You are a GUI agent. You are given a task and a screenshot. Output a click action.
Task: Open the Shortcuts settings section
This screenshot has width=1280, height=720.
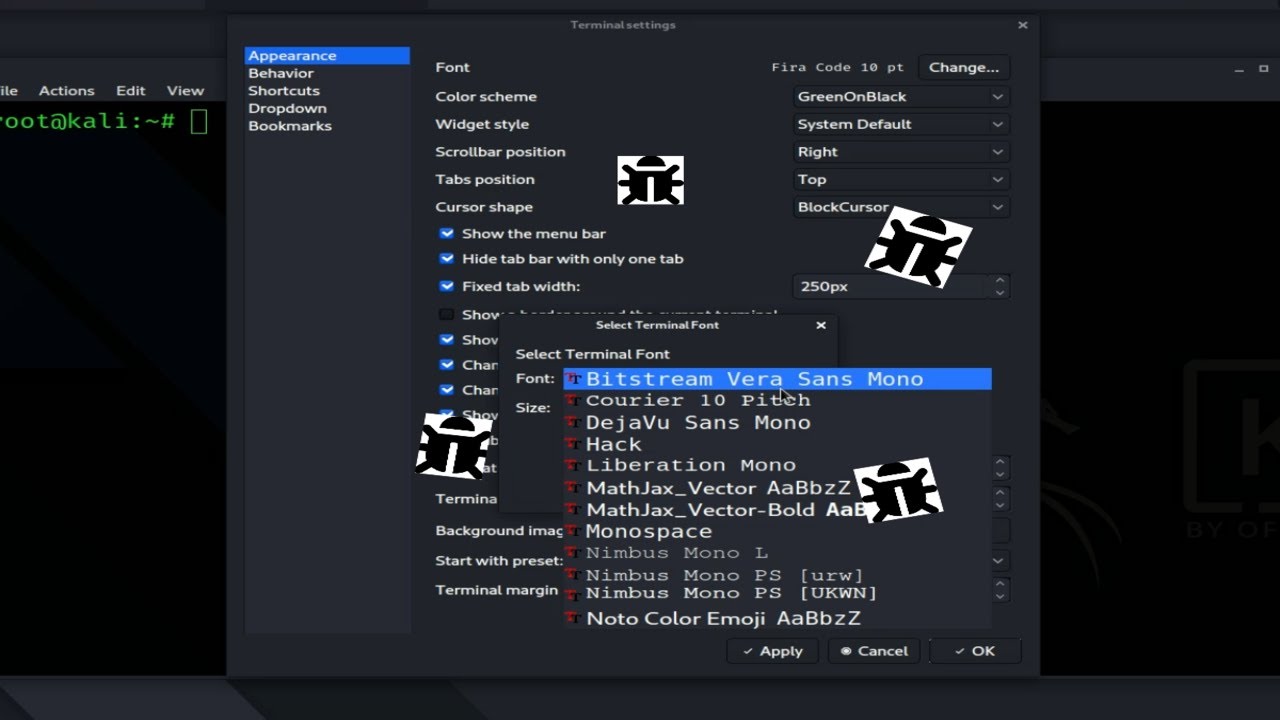284,91
